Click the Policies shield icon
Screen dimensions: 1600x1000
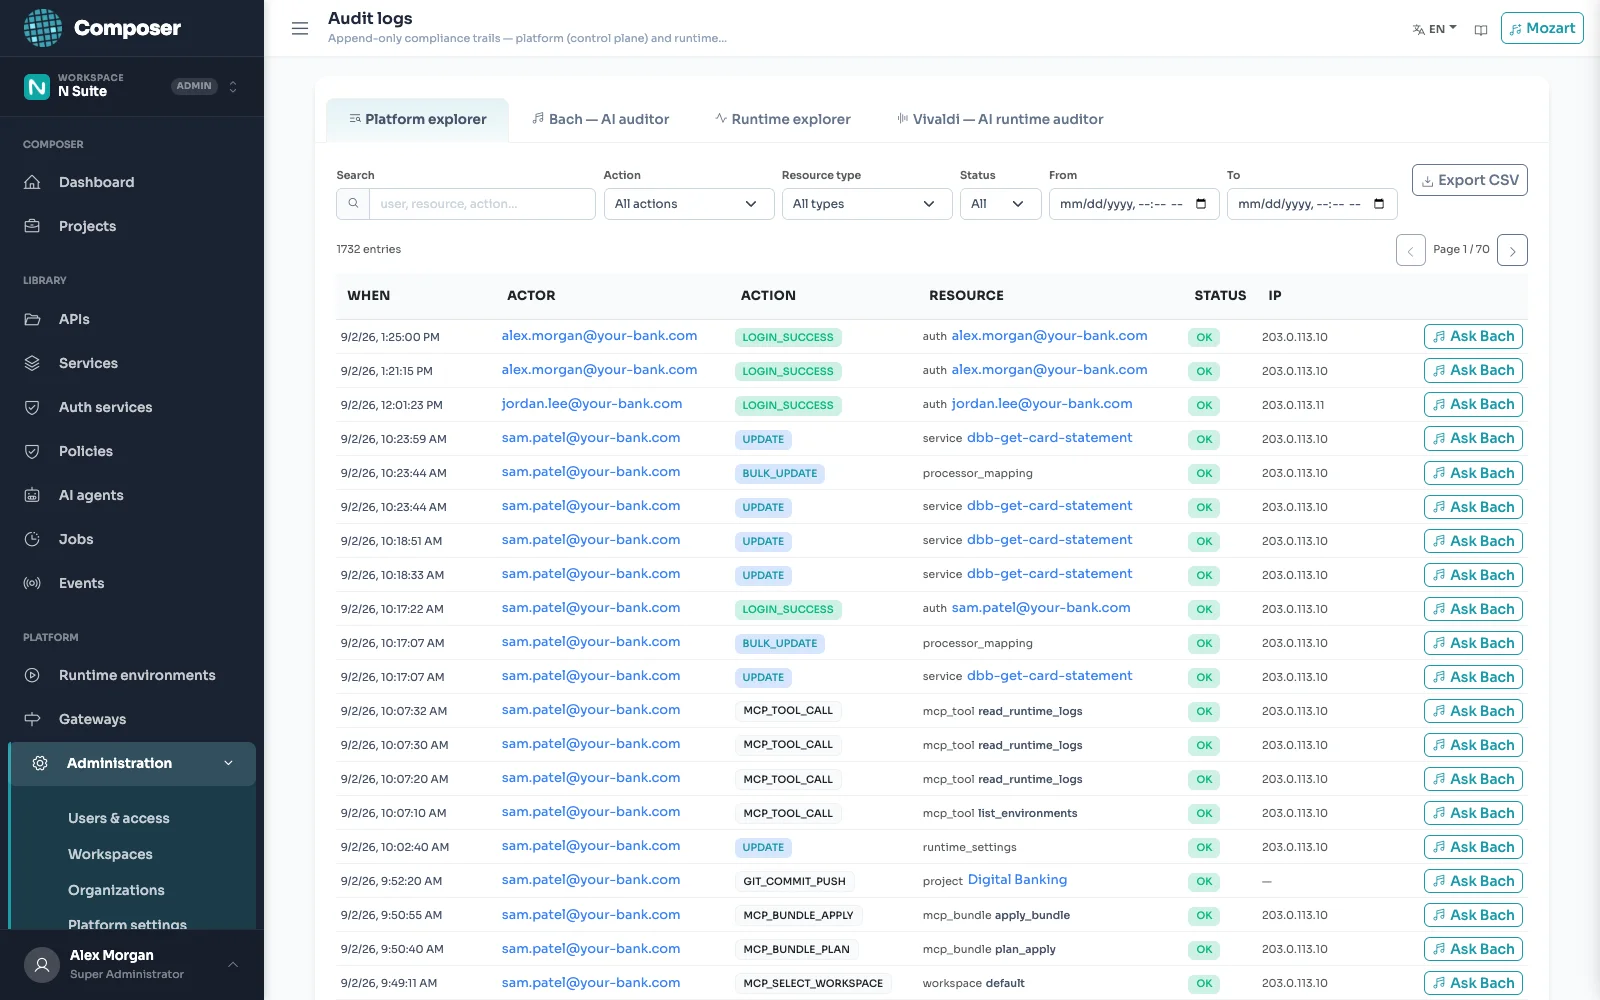click(x=32, y=451)
